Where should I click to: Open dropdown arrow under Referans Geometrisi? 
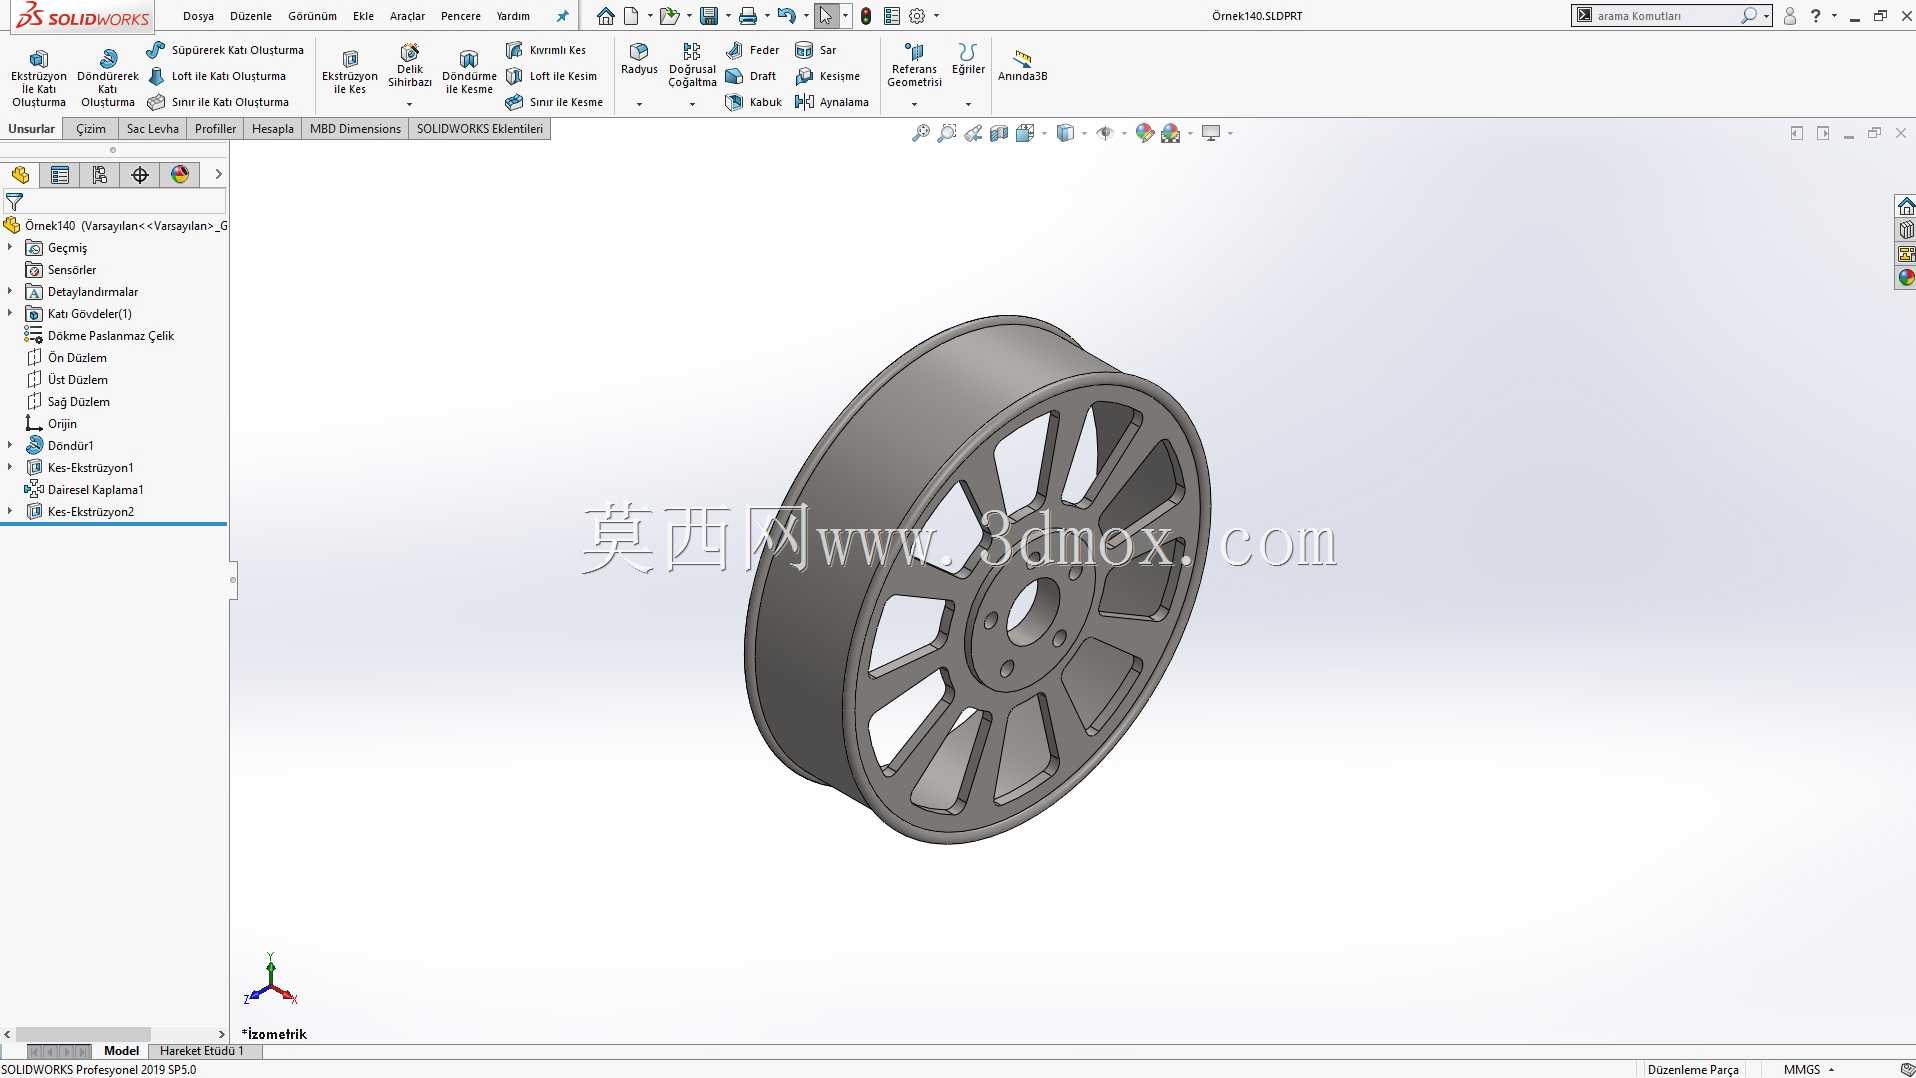914,104
